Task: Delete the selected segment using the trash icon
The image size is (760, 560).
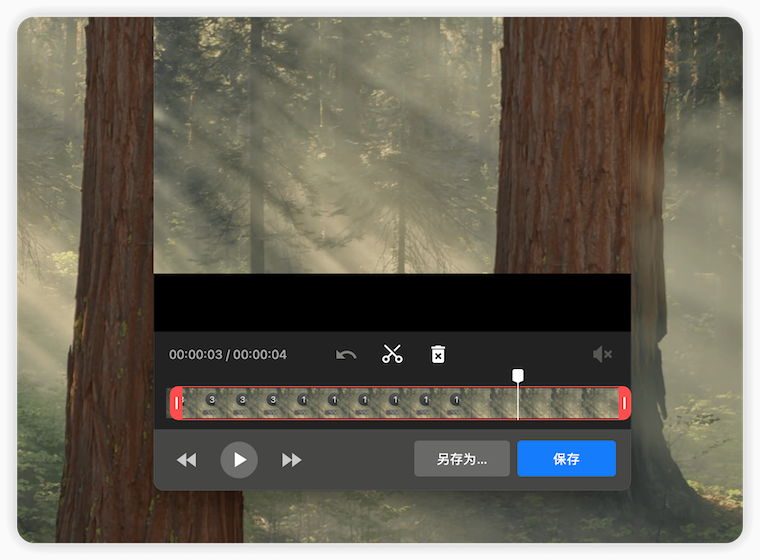Action: pyautogui.click(x=438, y=355)
